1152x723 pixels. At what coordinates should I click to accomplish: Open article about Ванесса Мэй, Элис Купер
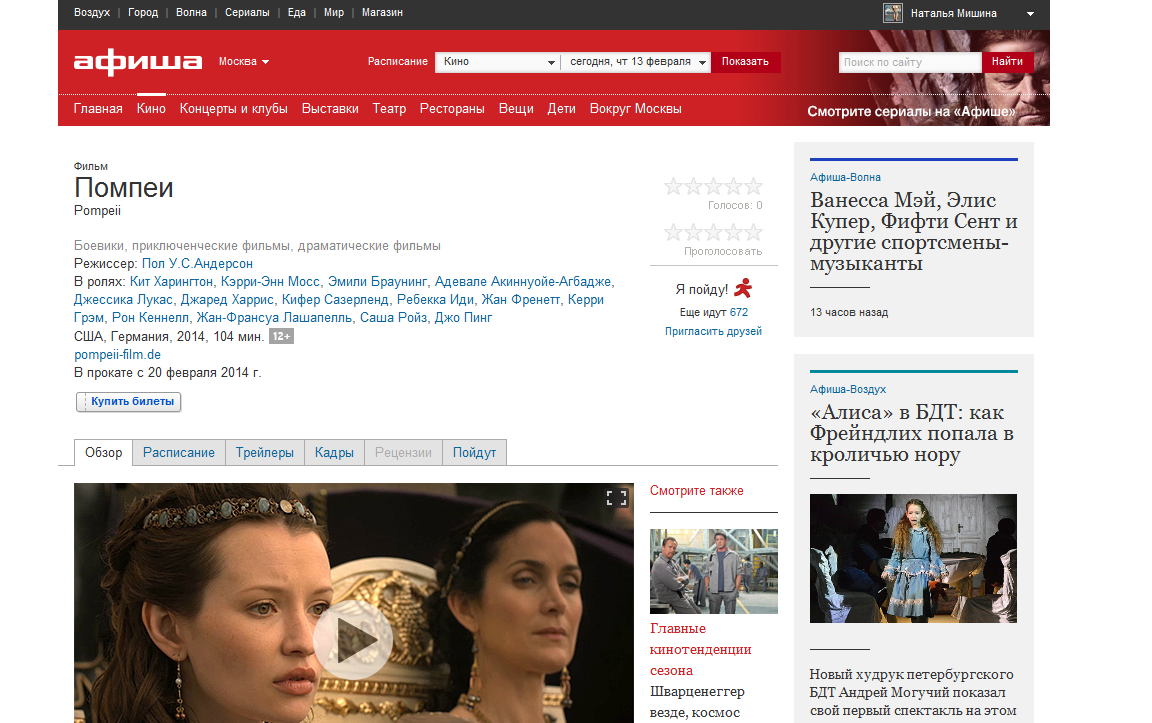(913, 231)
